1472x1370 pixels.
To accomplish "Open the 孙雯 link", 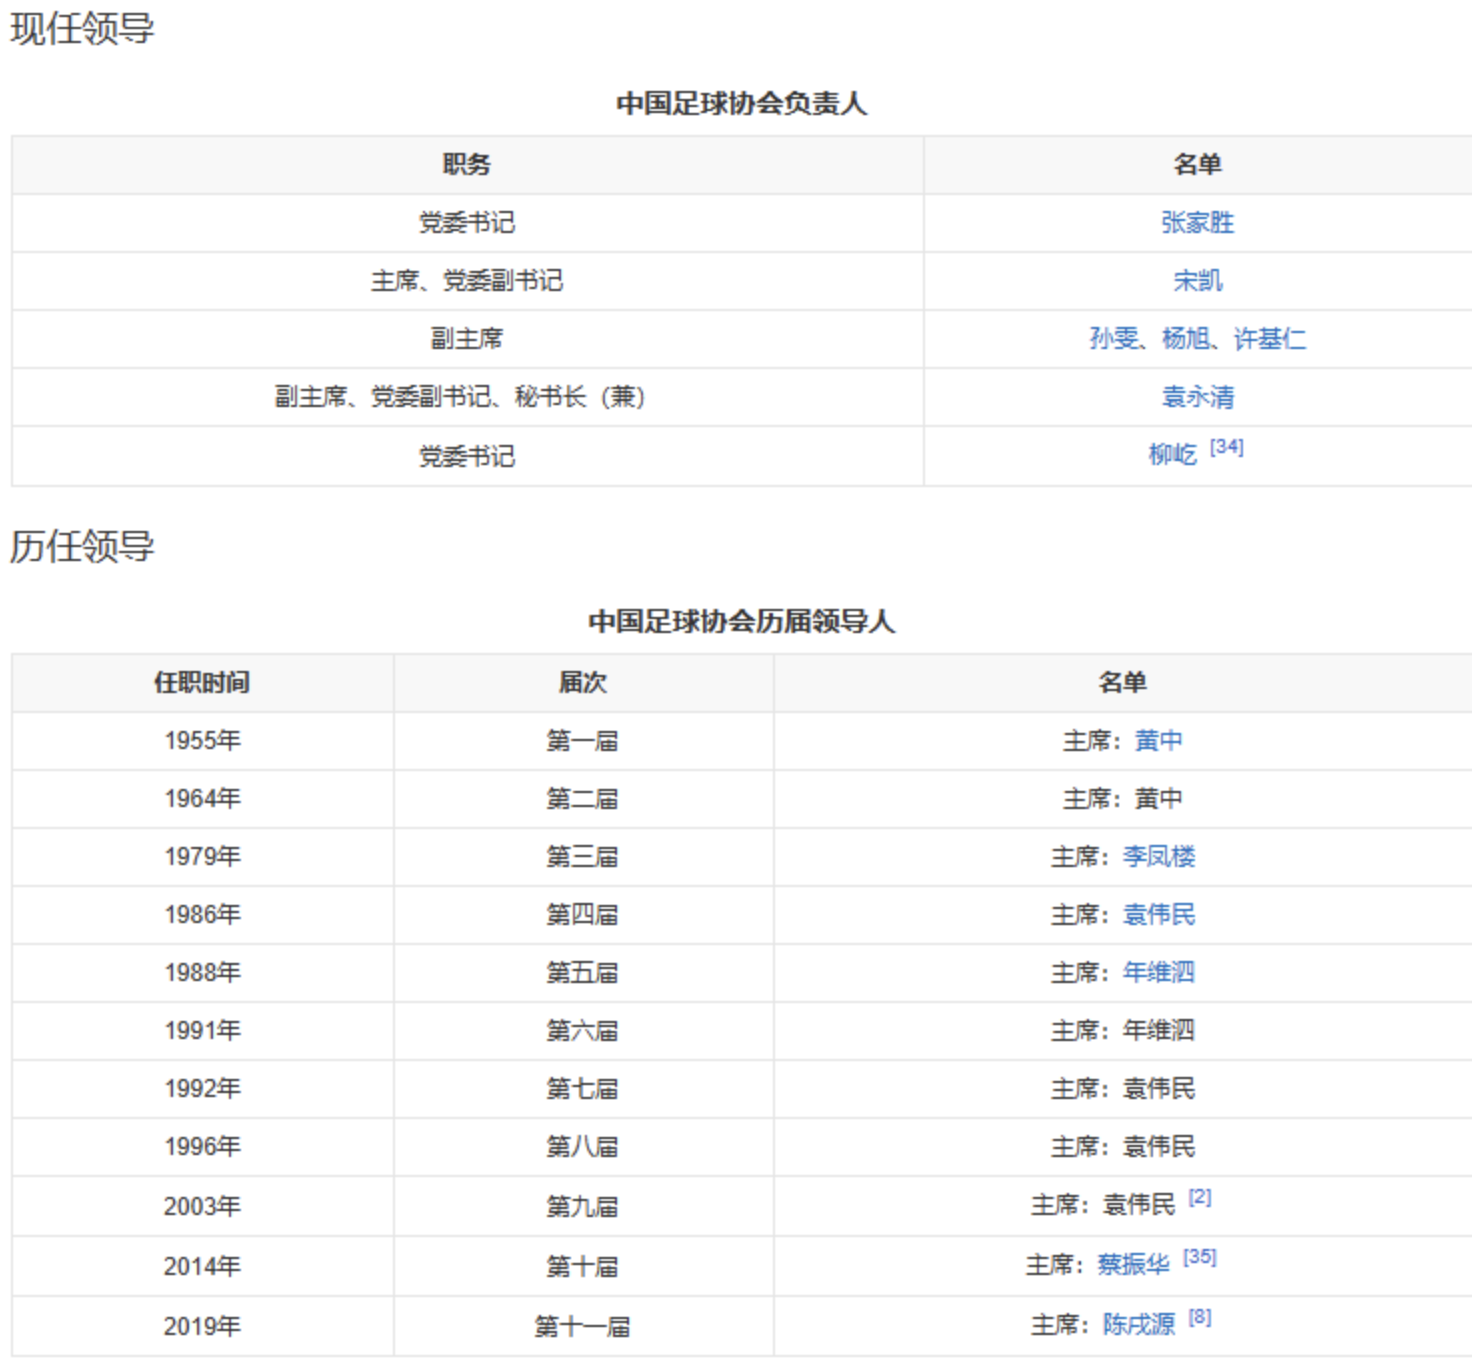I will tap(1114, 339).
